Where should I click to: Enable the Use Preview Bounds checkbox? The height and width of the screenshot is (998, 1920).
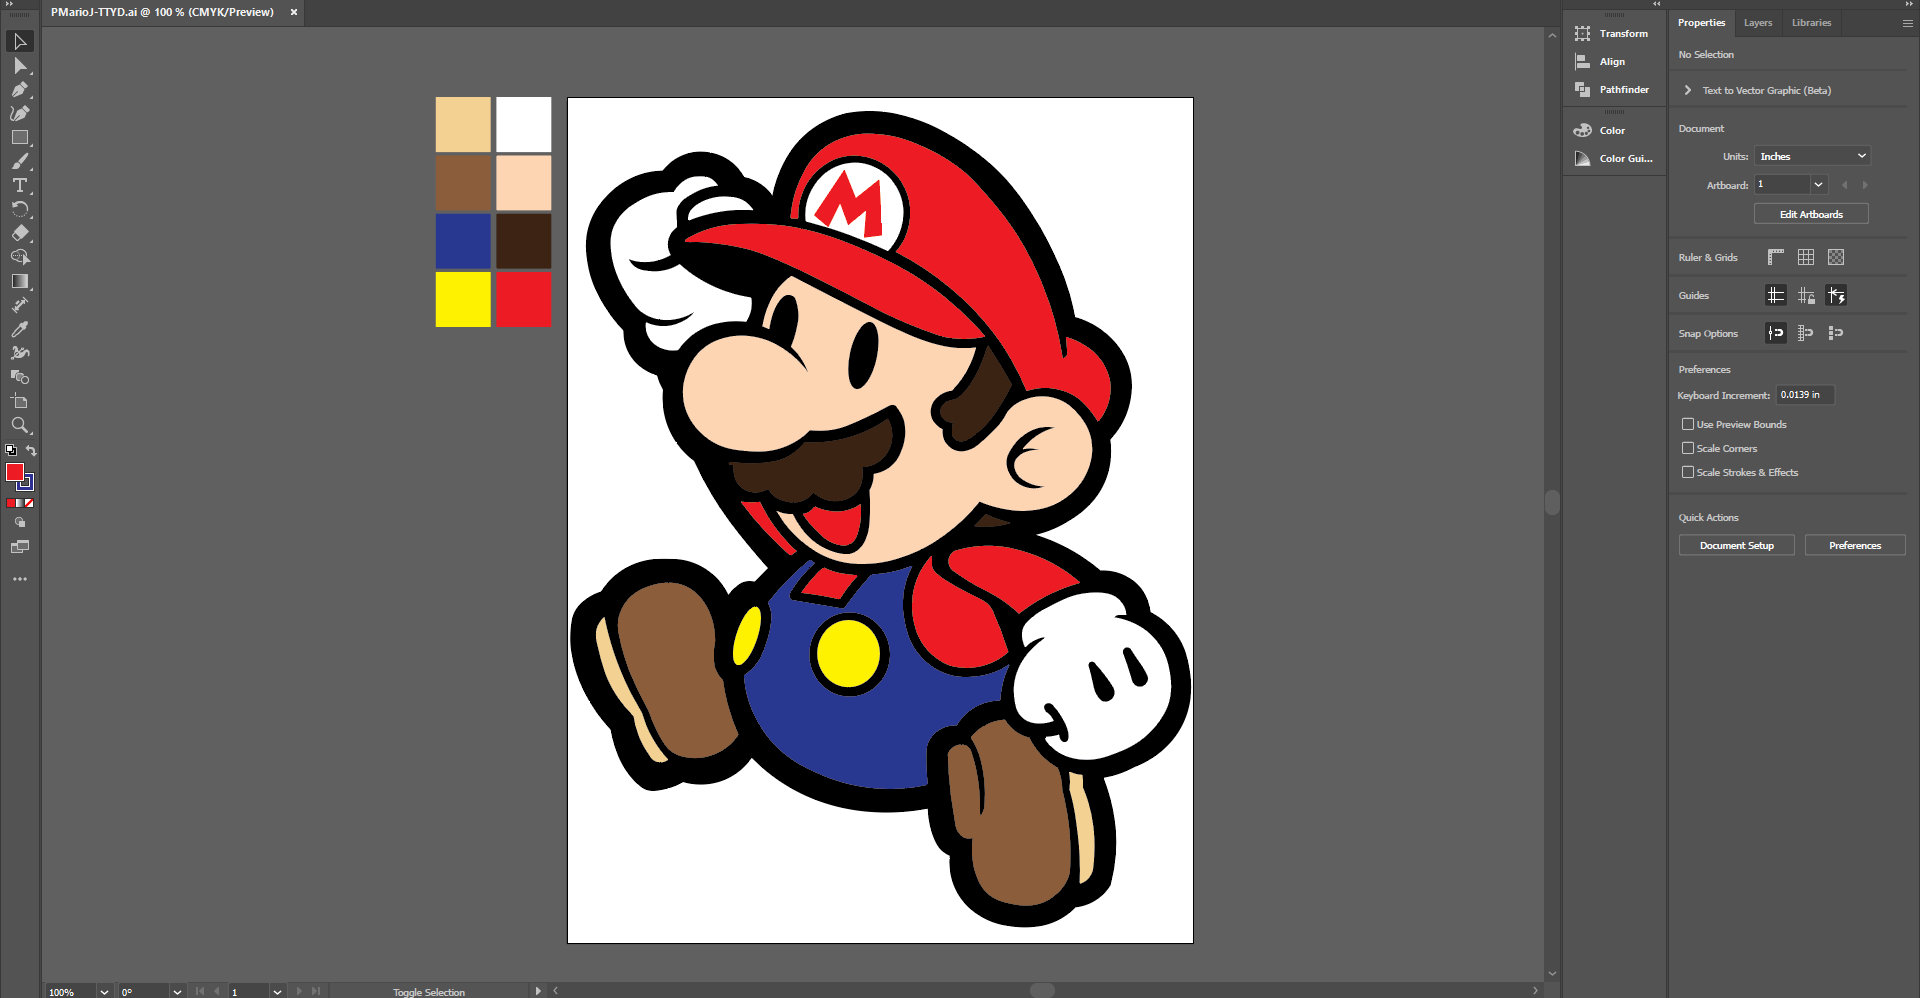(x=1687, y=424)
